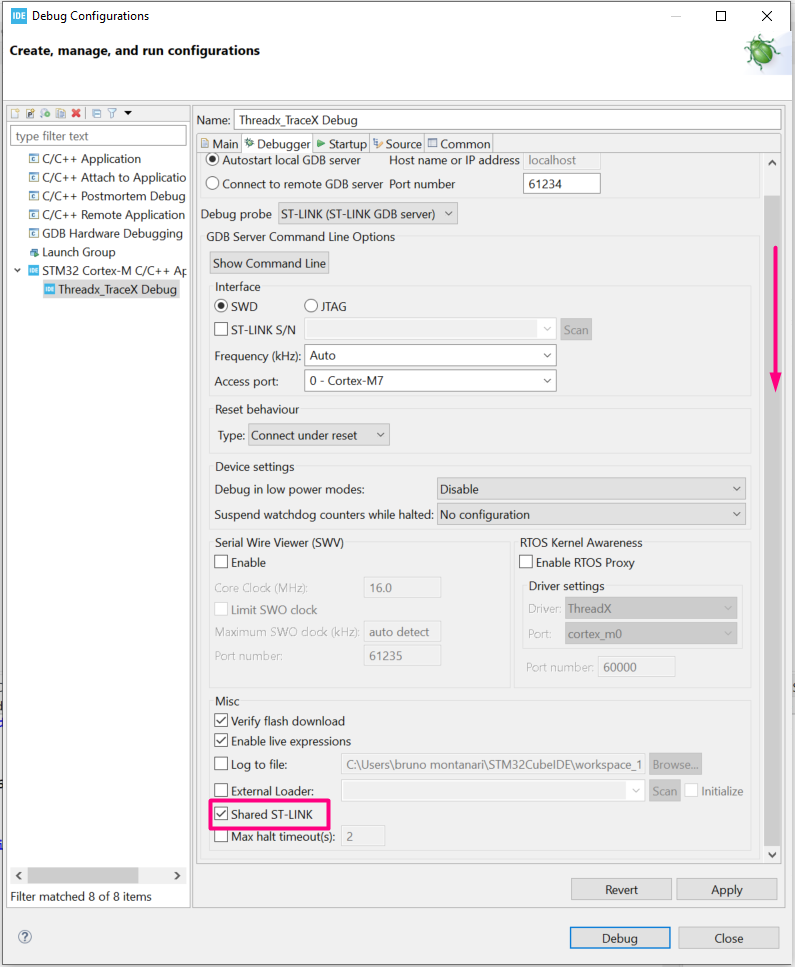The width and height of the screenshot is (795, 967).
Task: Click the GDB Hardware Debugging icon in the tree
Action: pos(34,233)
